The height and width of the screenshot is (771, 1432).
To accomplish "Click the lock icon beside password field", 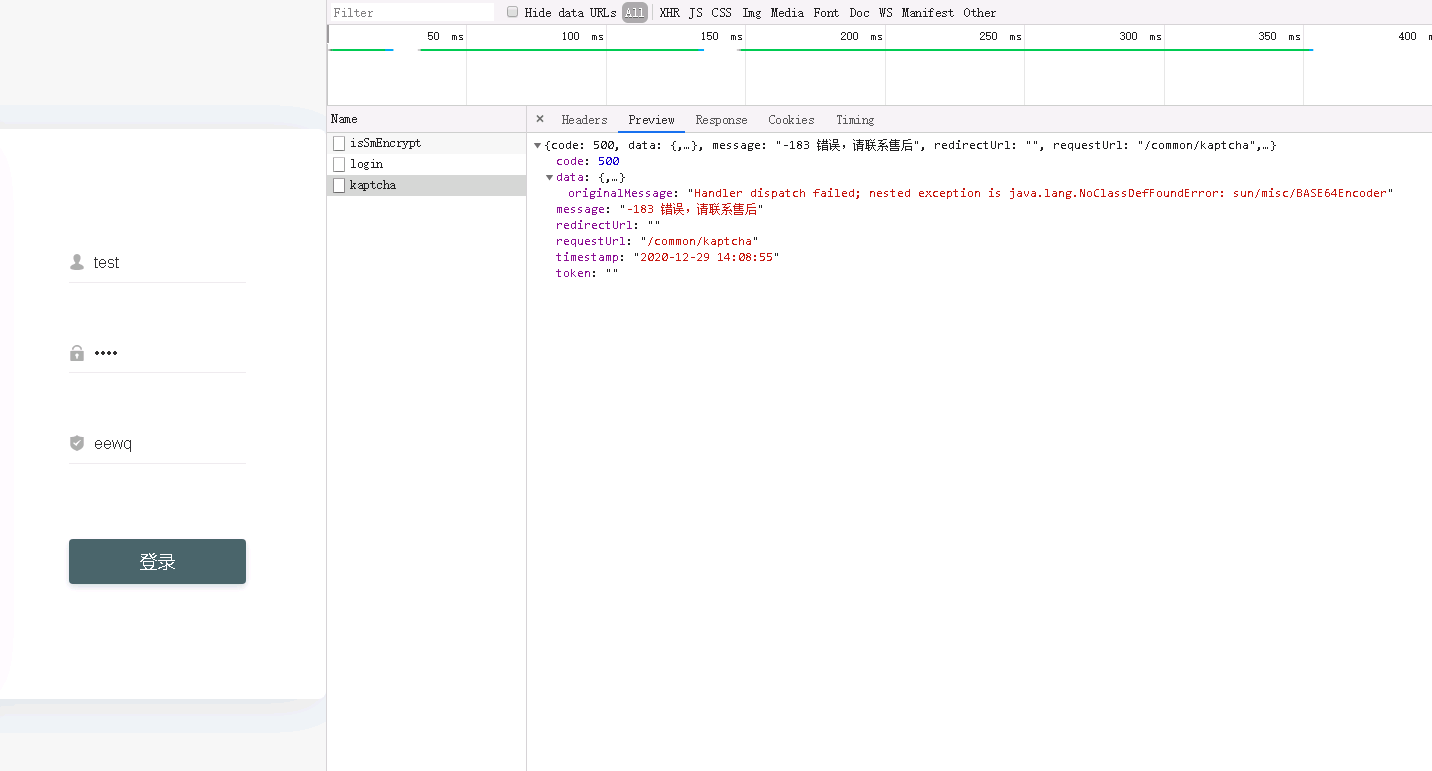I will [x=77, y=353].
